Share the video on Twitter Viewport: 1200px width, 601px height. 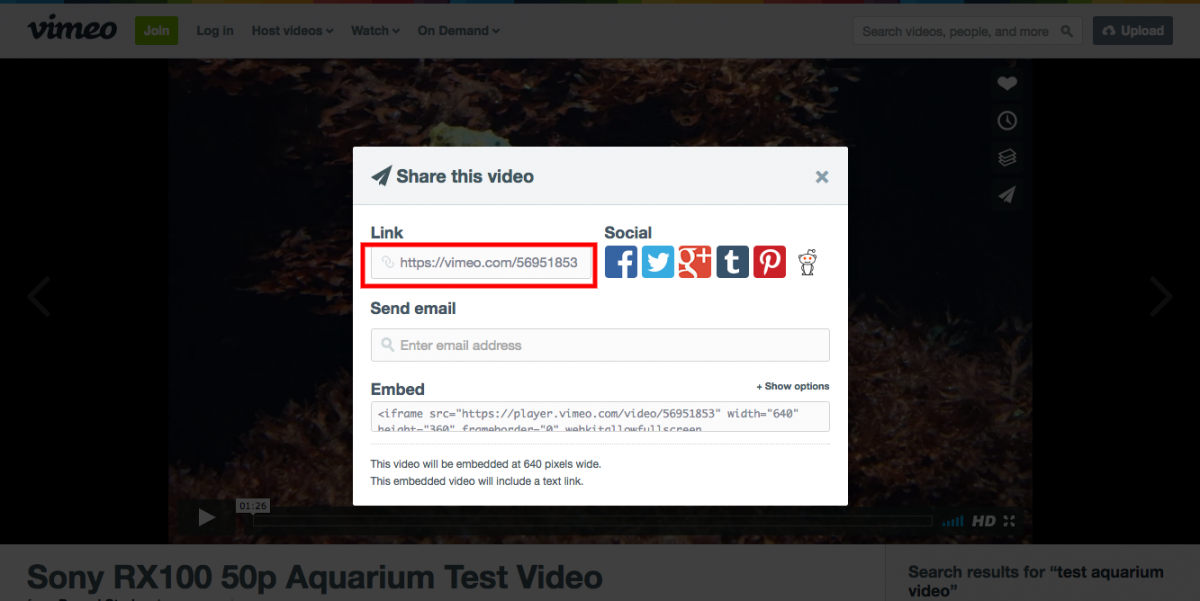coord(658,262)
